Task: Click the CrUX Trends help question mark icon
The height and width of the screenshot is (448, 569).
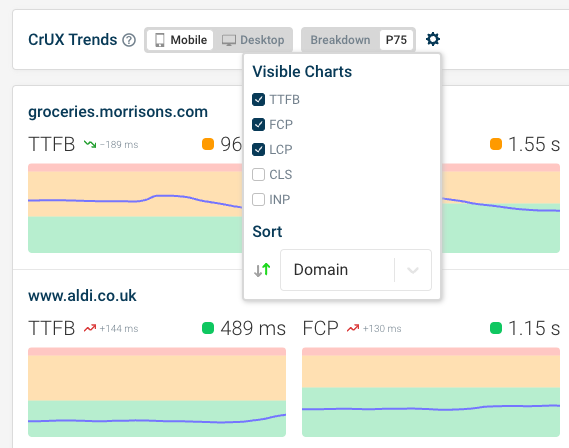Action: tap(129, 40)
